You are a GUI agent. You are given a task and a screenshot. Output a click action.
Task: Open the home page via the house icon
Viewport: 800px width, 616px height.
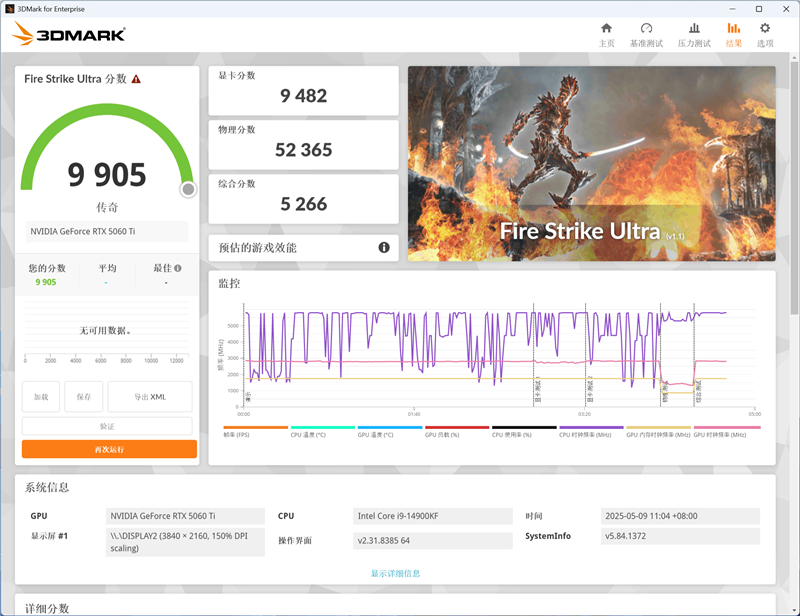(x=606, y=29)
